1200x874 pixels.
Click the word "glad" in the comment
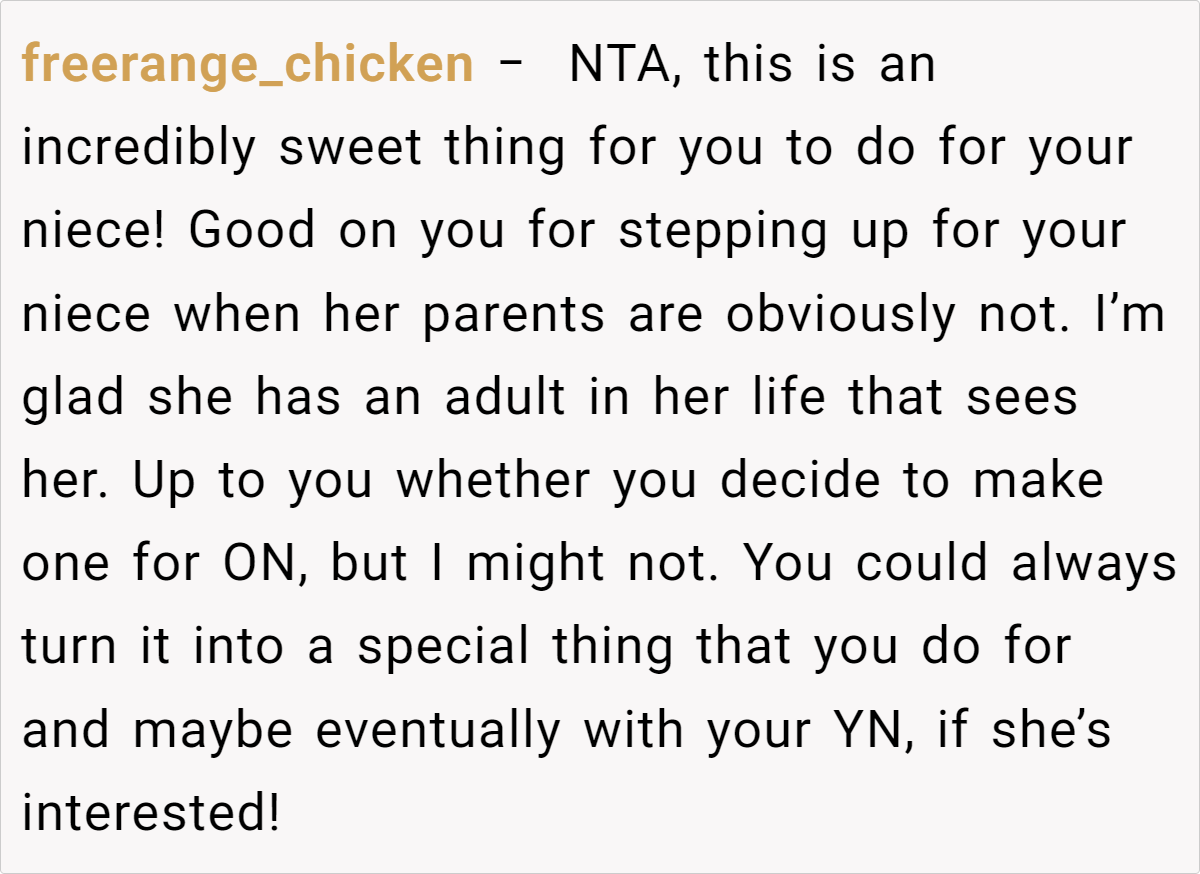(74, 397)
